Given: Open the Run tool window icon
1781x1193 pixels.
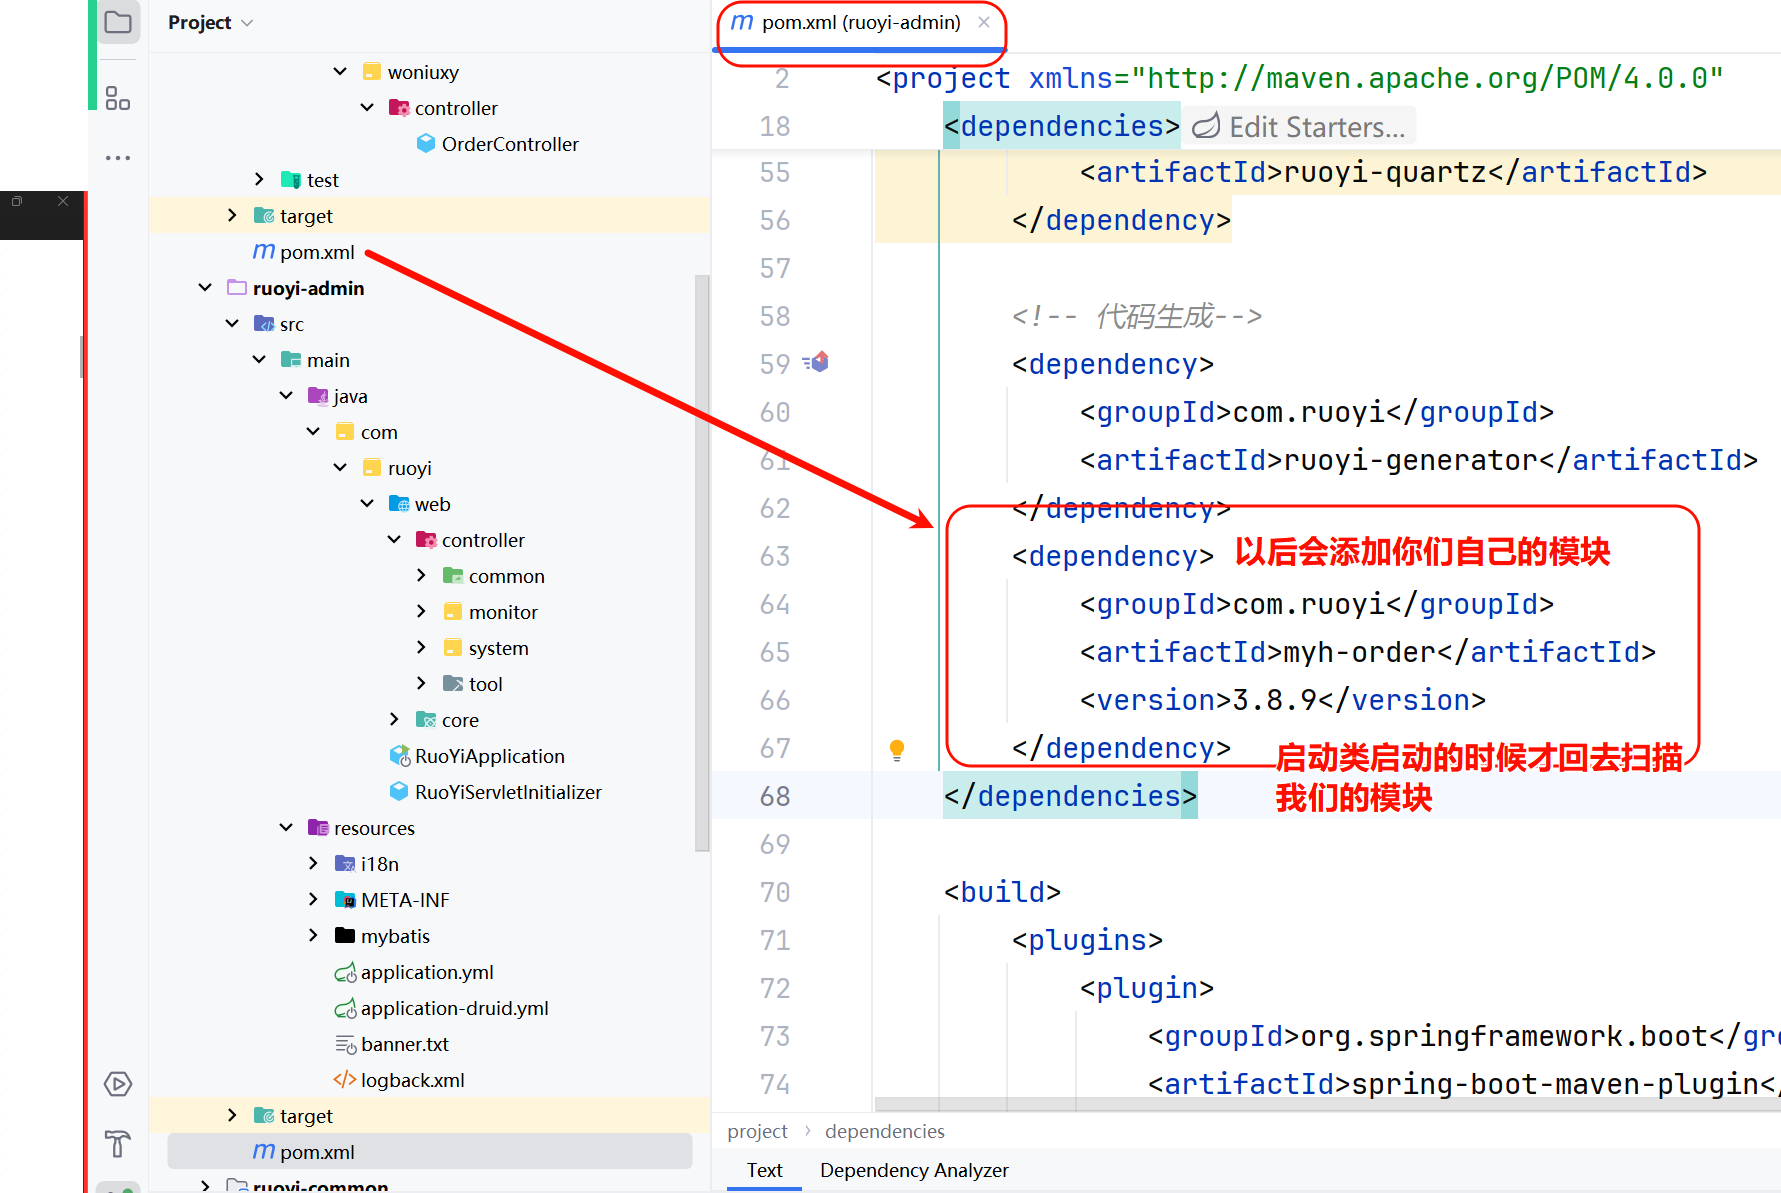Looking at the screenshot, I should pos(118,1084).
